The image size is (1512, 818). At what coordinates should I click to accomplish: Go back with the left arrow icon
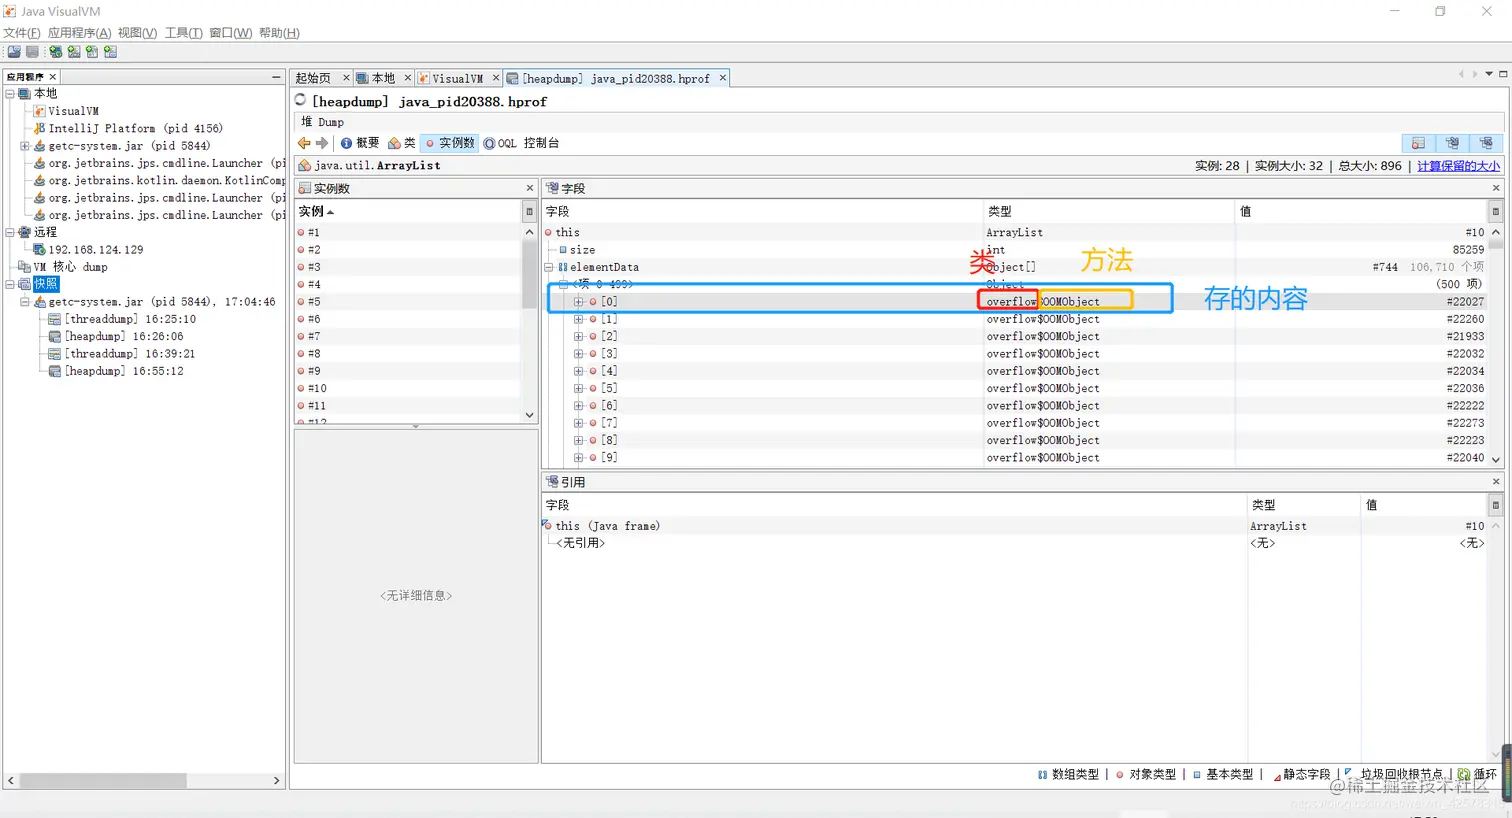(304, 143)
